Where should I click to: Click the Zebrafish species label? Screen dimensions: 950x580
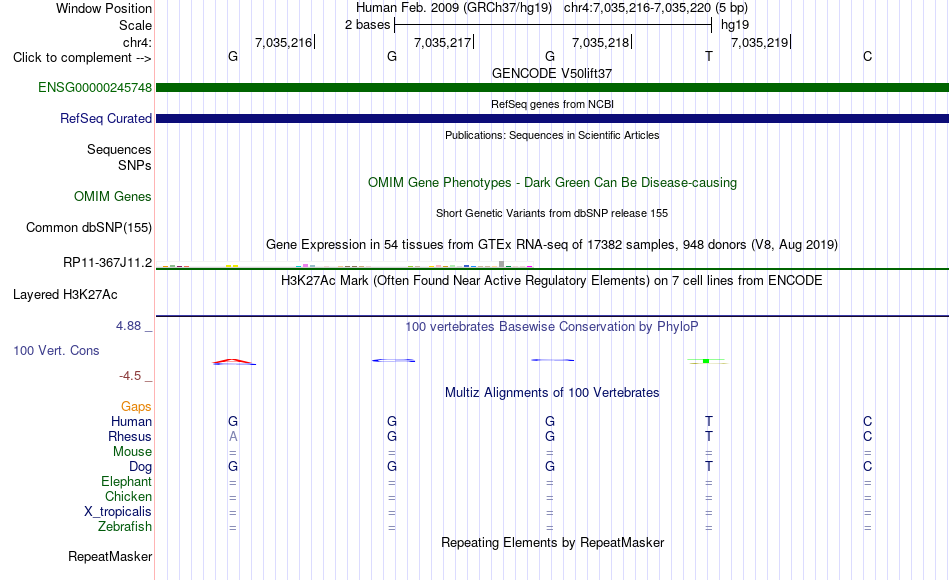click(x=125, y=527)
